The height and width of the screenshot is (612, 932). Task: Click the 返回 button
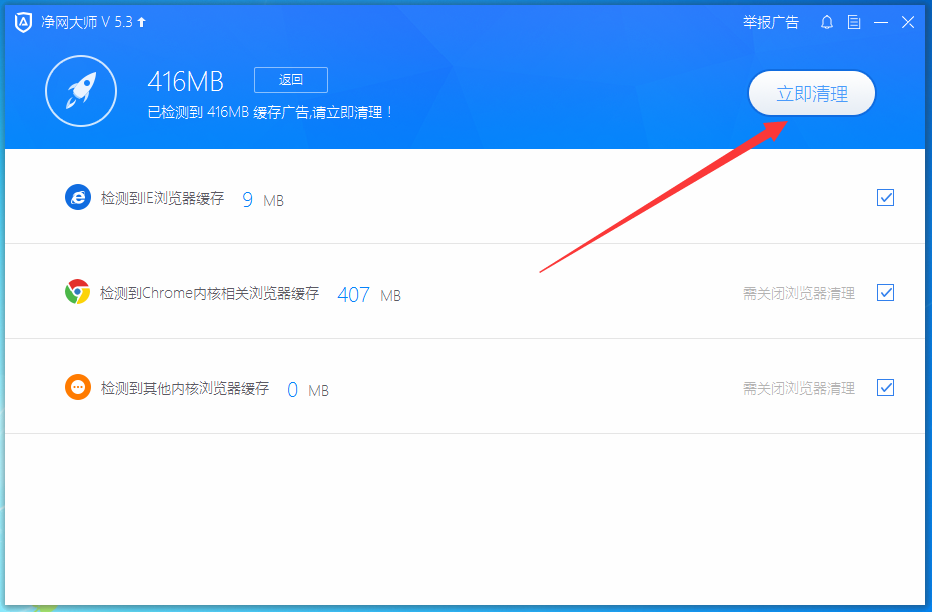point(290,79)
